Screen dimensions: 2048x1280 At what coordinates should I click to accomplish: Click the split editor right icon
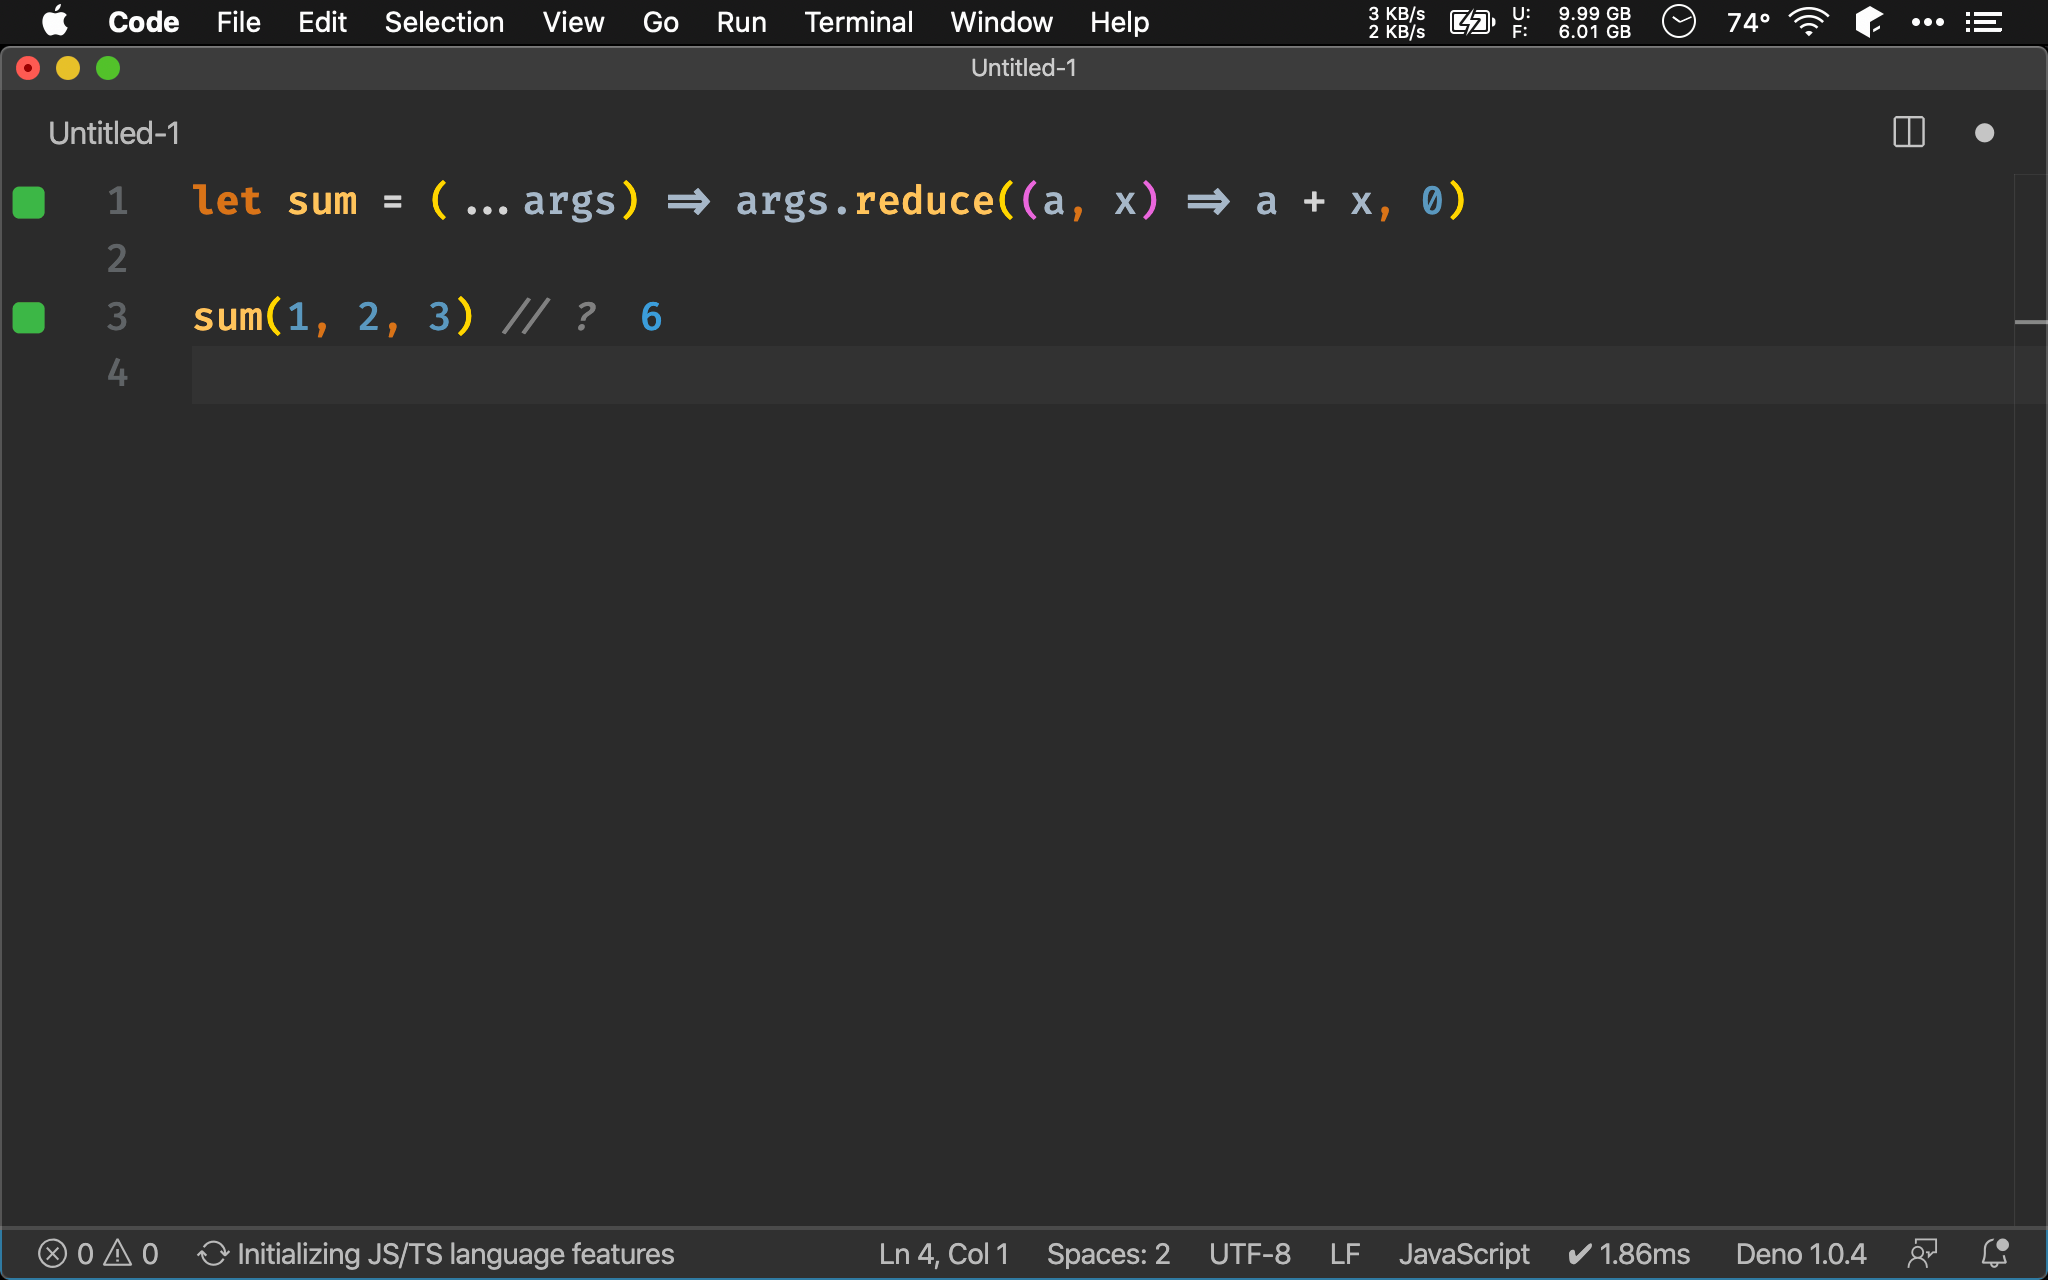1908,133
